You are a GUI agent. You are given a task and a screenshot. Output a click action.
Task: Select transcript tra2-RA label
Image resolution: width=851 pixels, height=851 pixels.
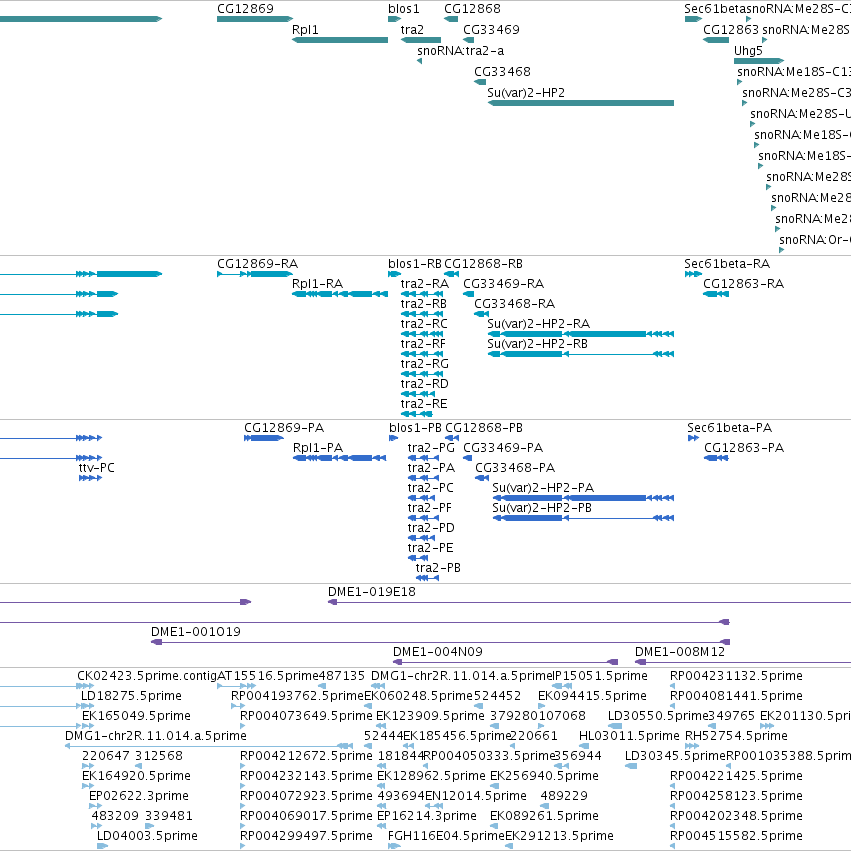click(x=425, y=284)
